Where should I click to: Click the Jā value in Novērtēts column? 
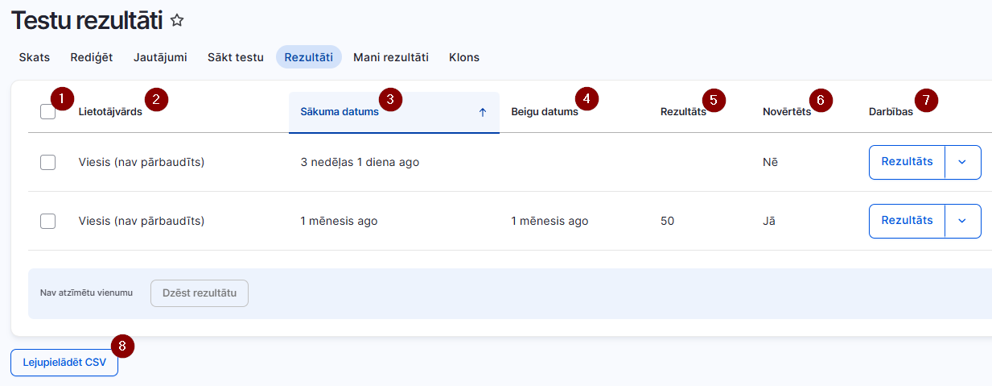769,221
